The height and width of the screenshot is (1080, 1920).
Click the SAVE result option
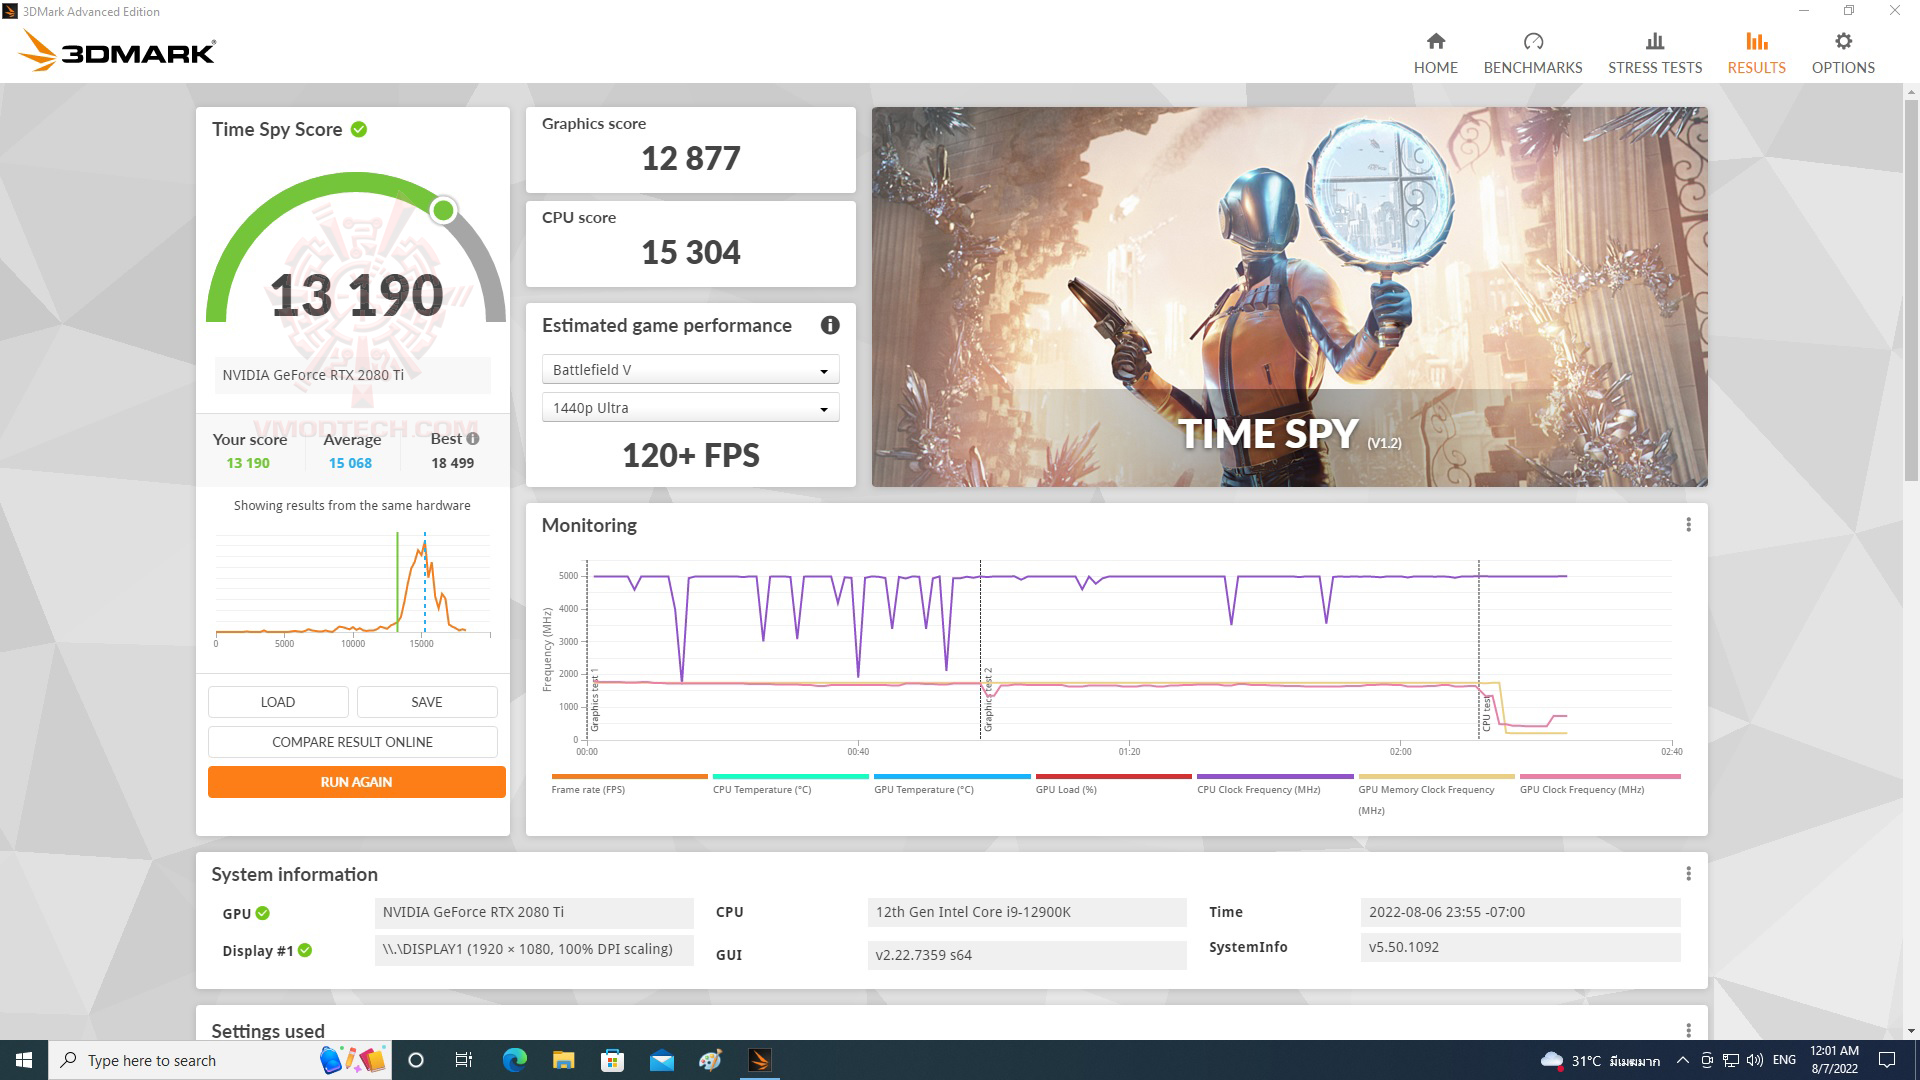(425, 700)
